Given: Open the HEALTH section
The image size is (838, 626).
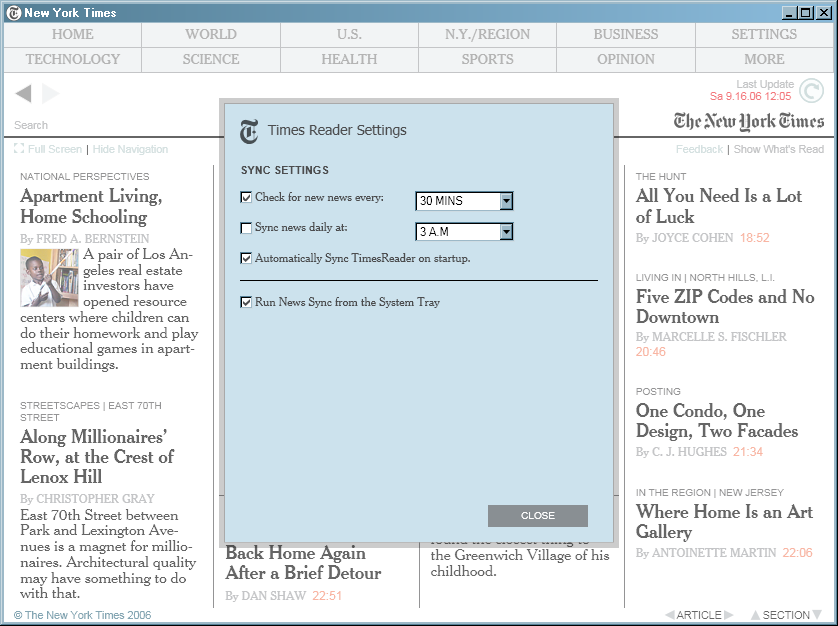Looking at the screenshot, I should 349,59.
